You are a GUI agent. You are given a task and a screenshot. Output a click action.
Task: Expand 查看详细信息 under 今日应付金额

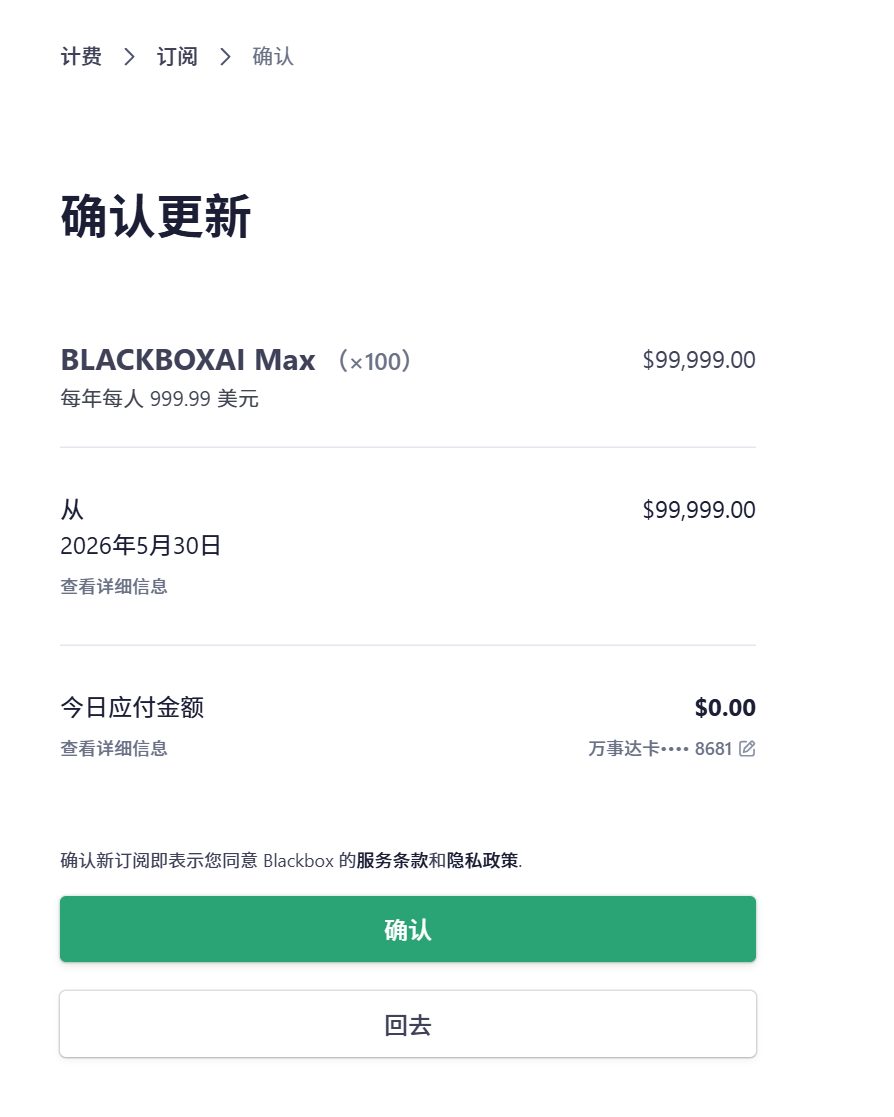tap(114, 749)
